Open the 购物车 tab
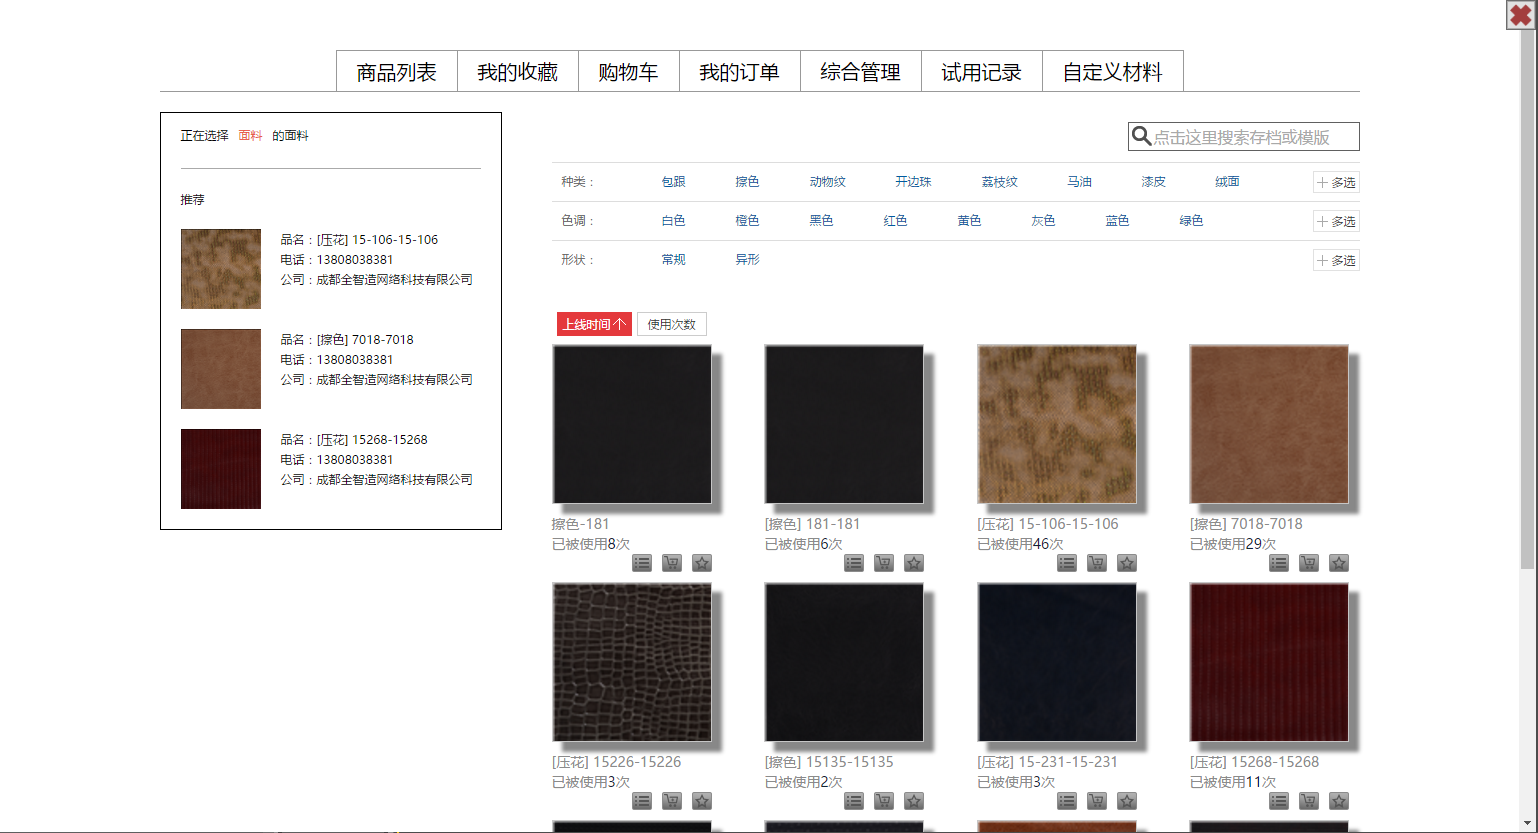 point(628,72)
